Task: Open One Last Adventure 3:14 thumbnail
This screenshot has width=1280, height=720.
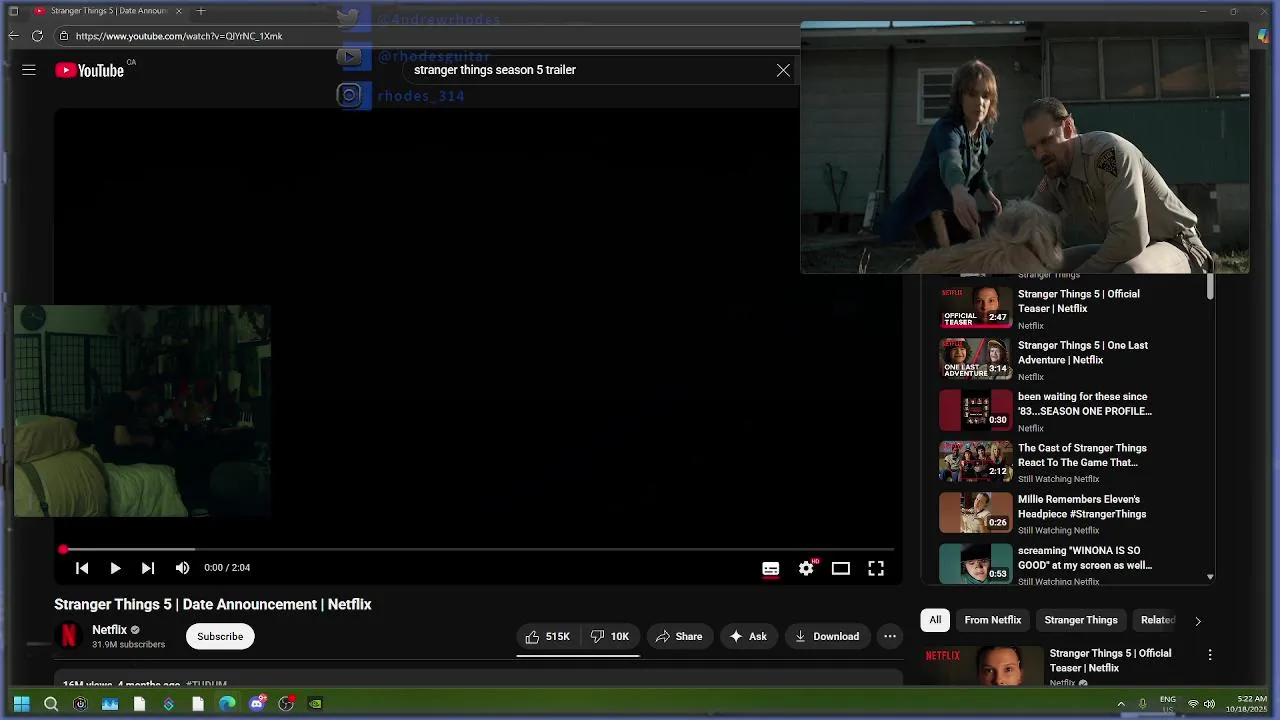Action: [976, 359]
